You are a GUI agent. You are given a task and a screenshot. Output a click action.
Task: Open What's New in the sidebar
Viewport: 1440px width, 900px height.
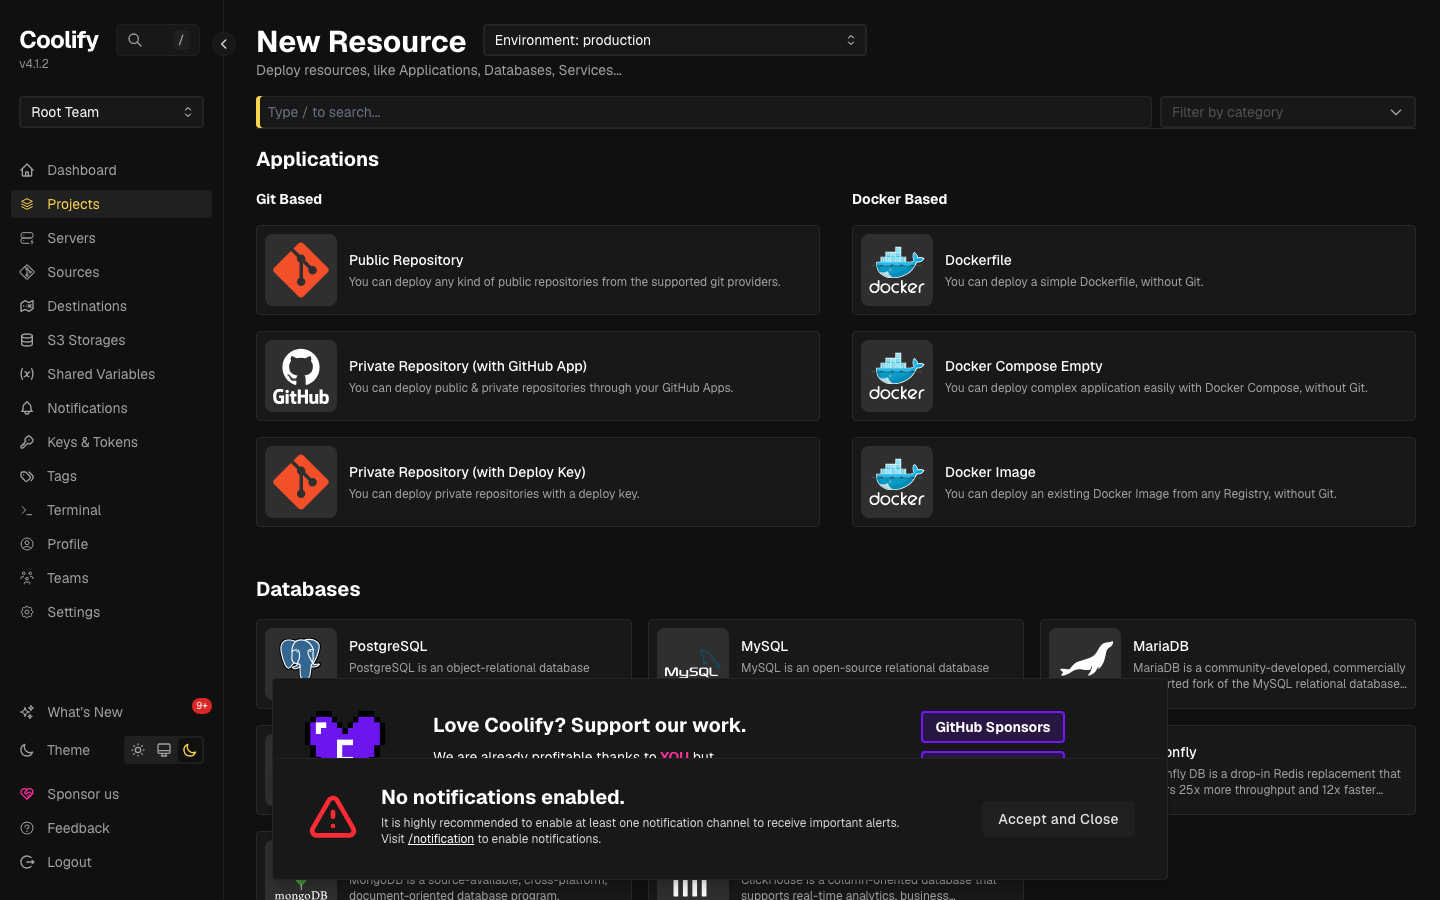pyautogui.click(x=111, y=712)
